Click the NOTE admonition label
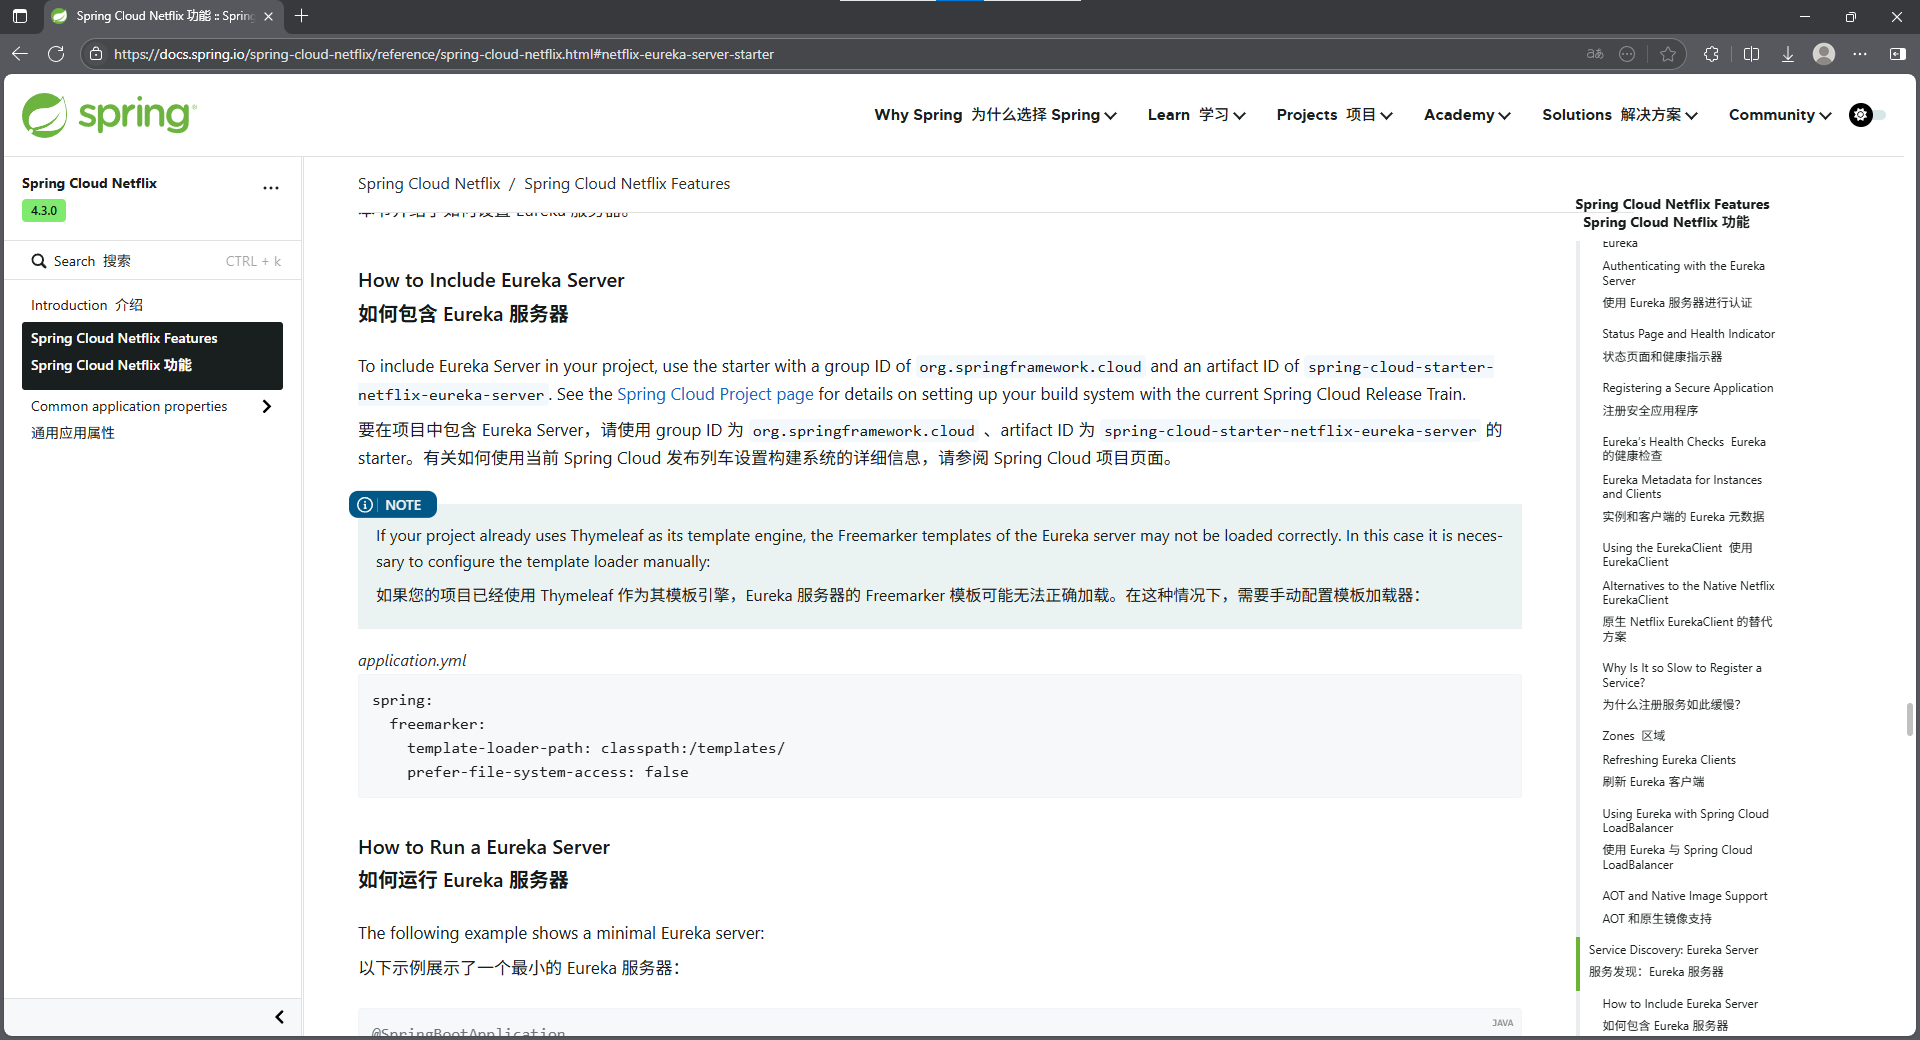The width and height of the screenshot is (1920, 1040). click(393, 505)
